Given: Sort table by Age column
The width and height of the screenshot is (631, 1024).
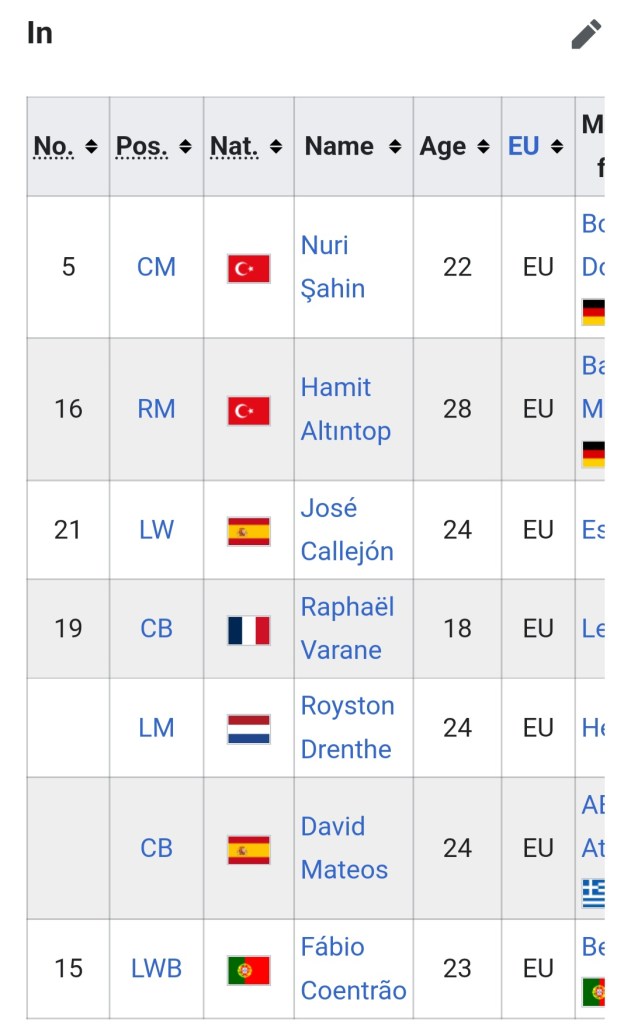Looking at the screenshot, I should (x=483, y=147).
